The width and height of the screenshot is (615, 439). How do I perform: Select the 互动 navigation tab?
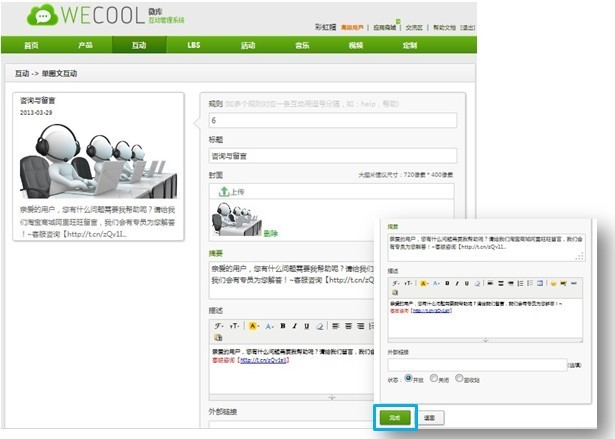139,45
